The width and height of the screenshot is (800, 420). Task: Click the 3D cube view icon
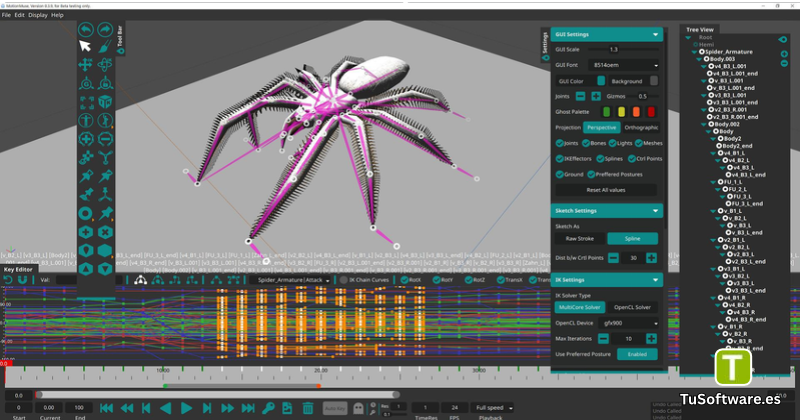click(x=105, y=102)
